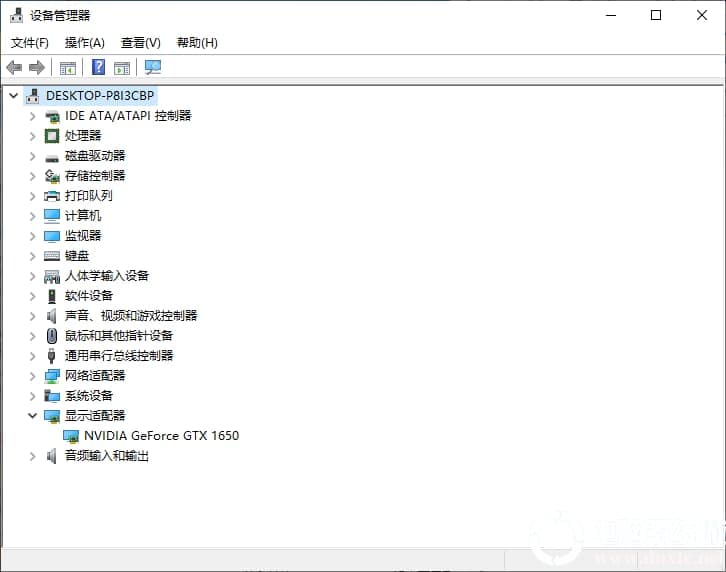This screenshot has width=726, height=572.
Task: Expand the 计算机 node arrow
Action: click(32, 216)
